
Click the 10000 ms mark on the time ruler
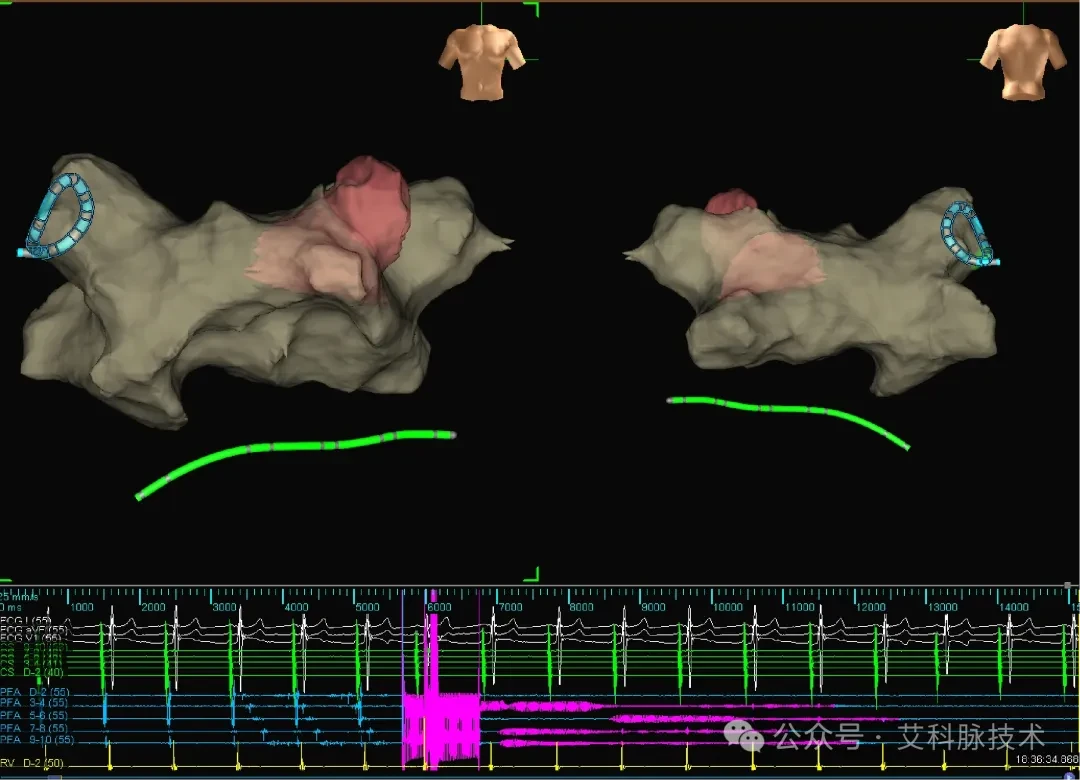(x=727, y=607)
